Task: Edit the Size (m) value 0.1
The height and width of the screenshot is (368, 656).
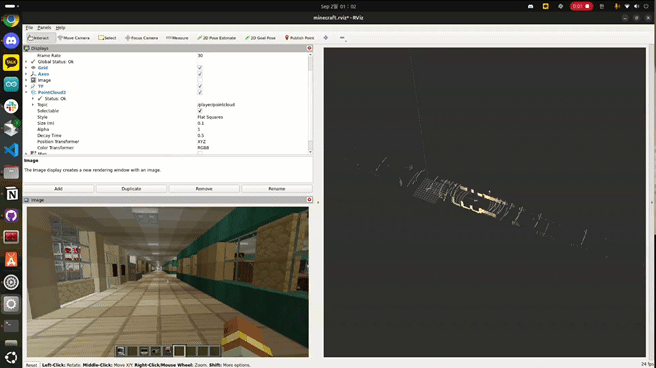Action: [200, 123]
